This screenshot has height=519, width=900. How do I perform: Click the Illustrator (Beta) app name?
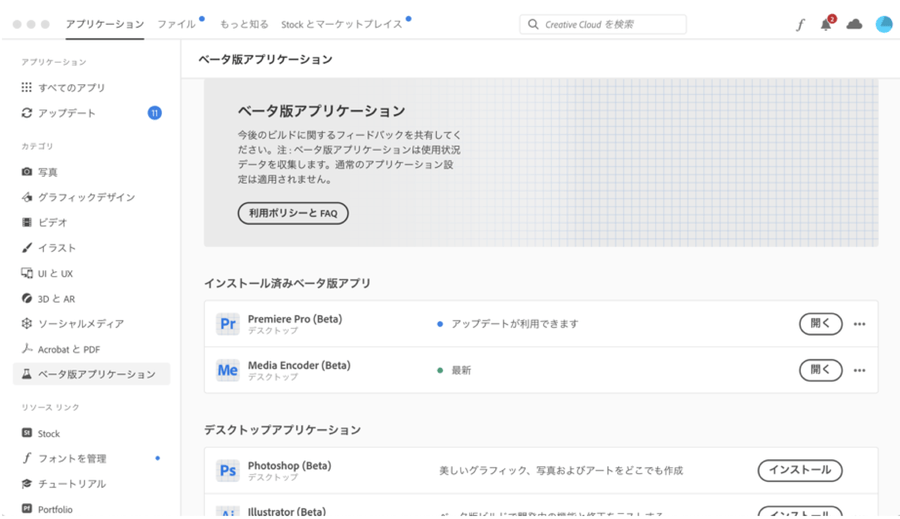click(287, 511)
